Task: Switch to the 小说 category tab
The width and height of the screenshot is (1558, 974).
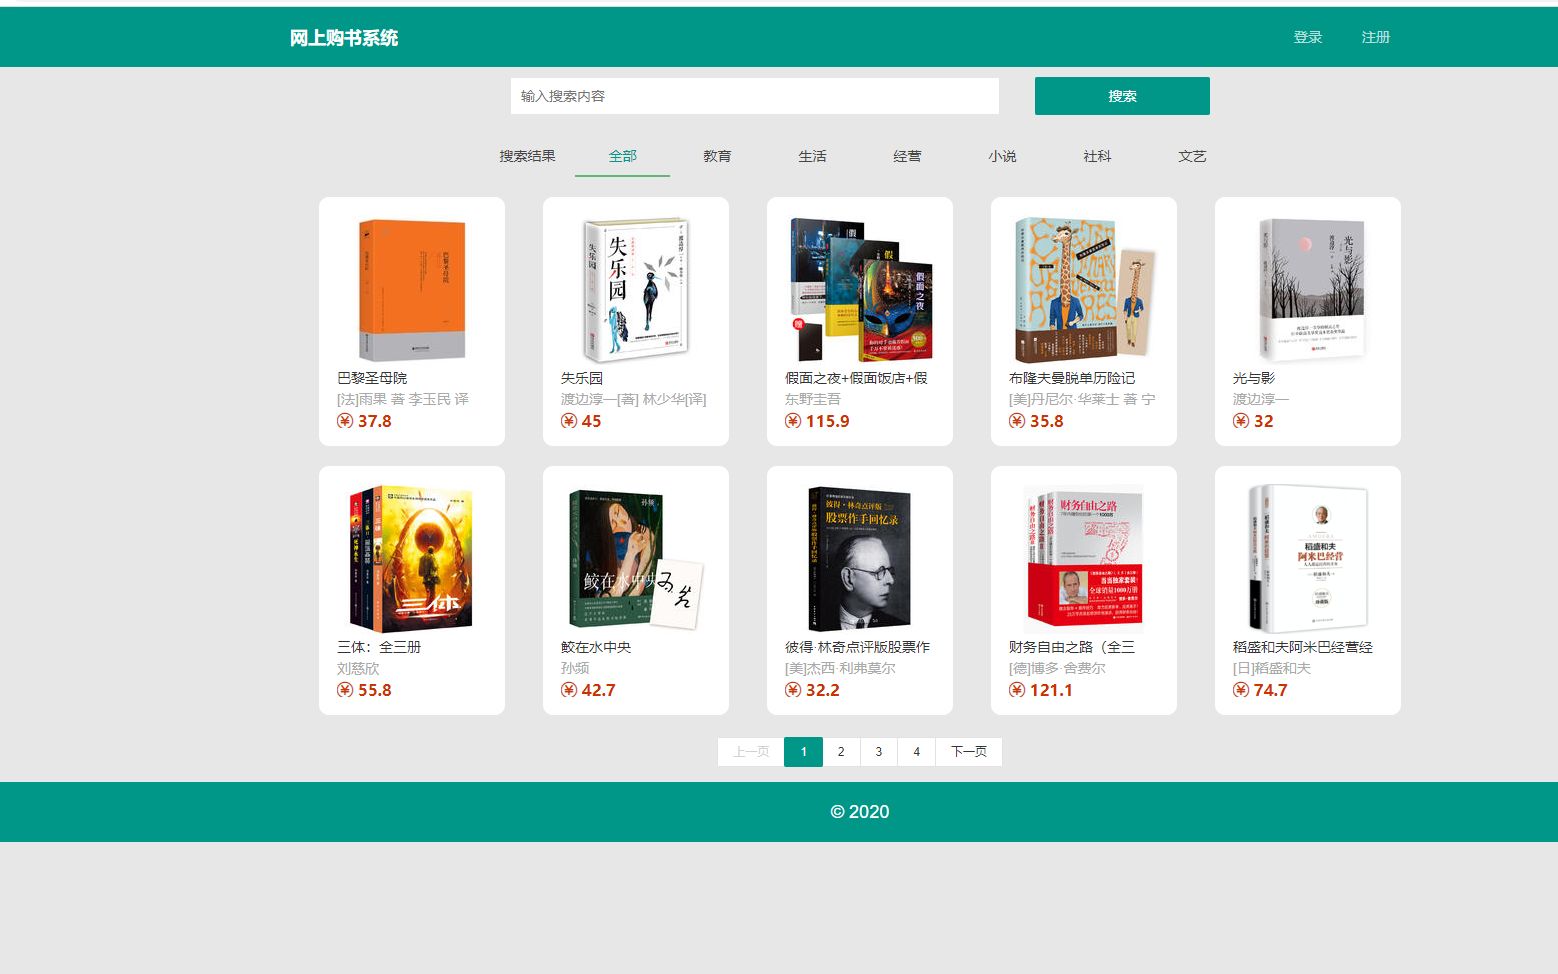Action: point(1002,156)
